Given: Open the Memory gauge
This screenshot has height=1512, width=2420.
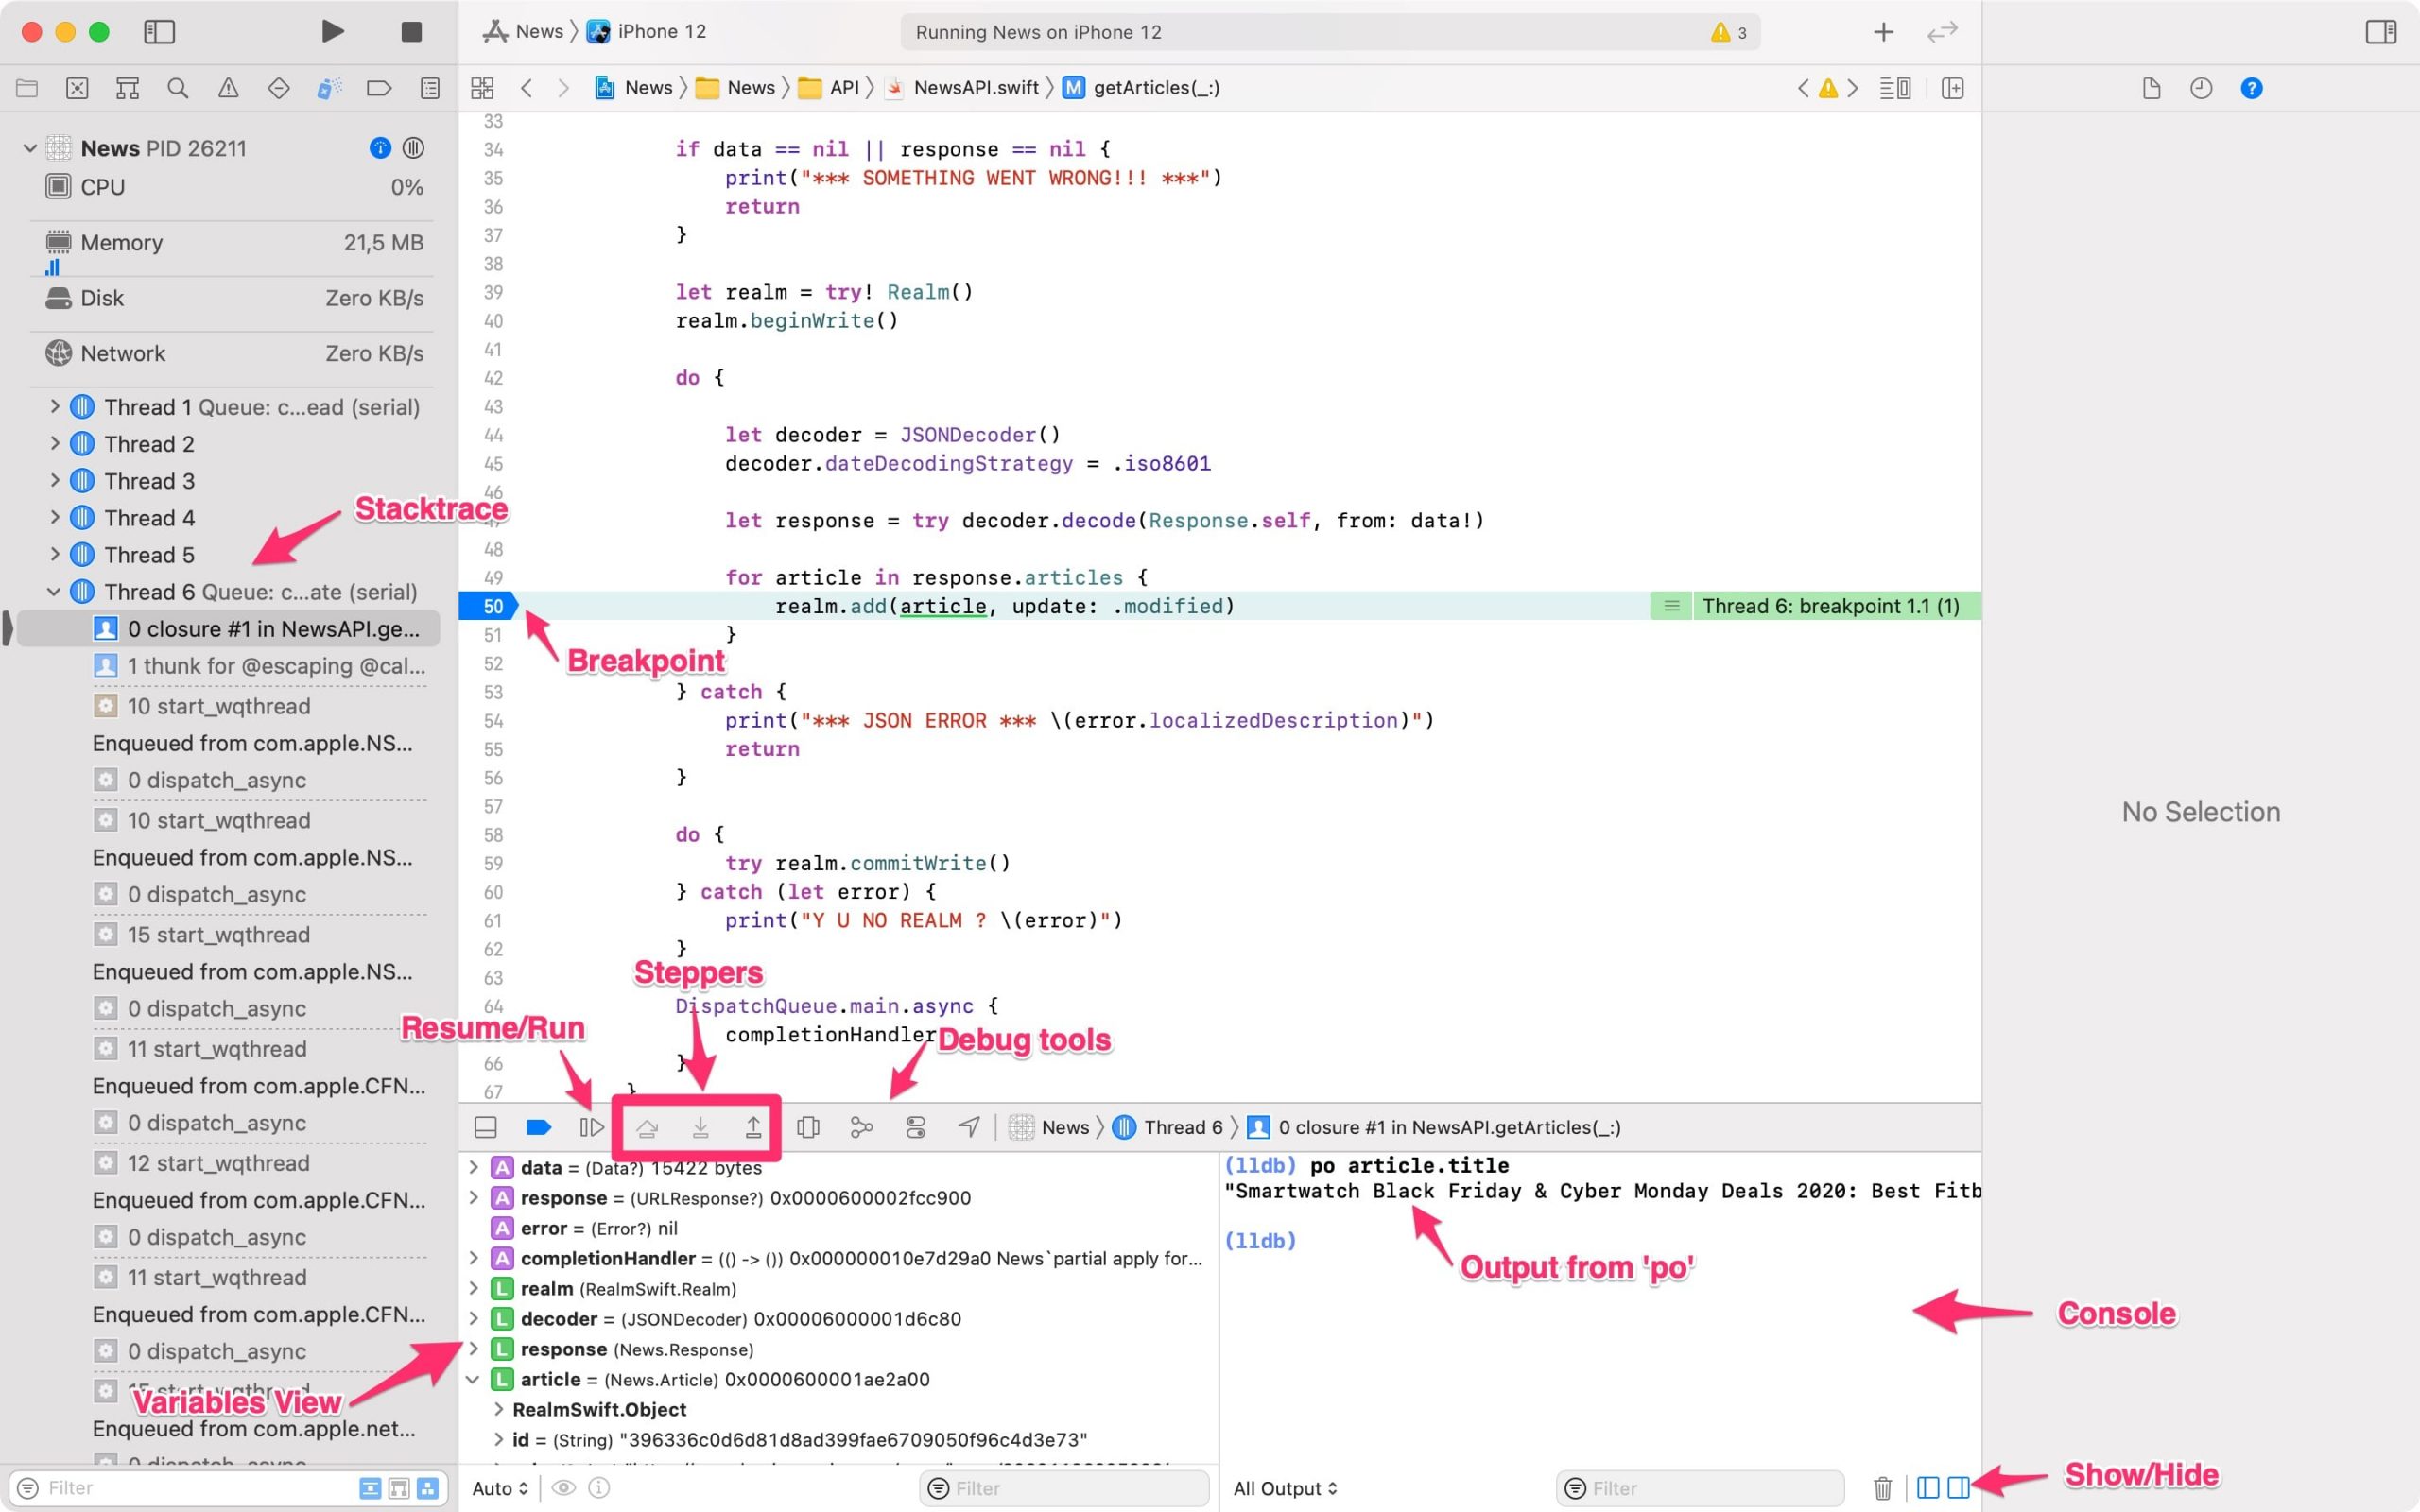Looking at the screenshot, I should pos(234,242).
